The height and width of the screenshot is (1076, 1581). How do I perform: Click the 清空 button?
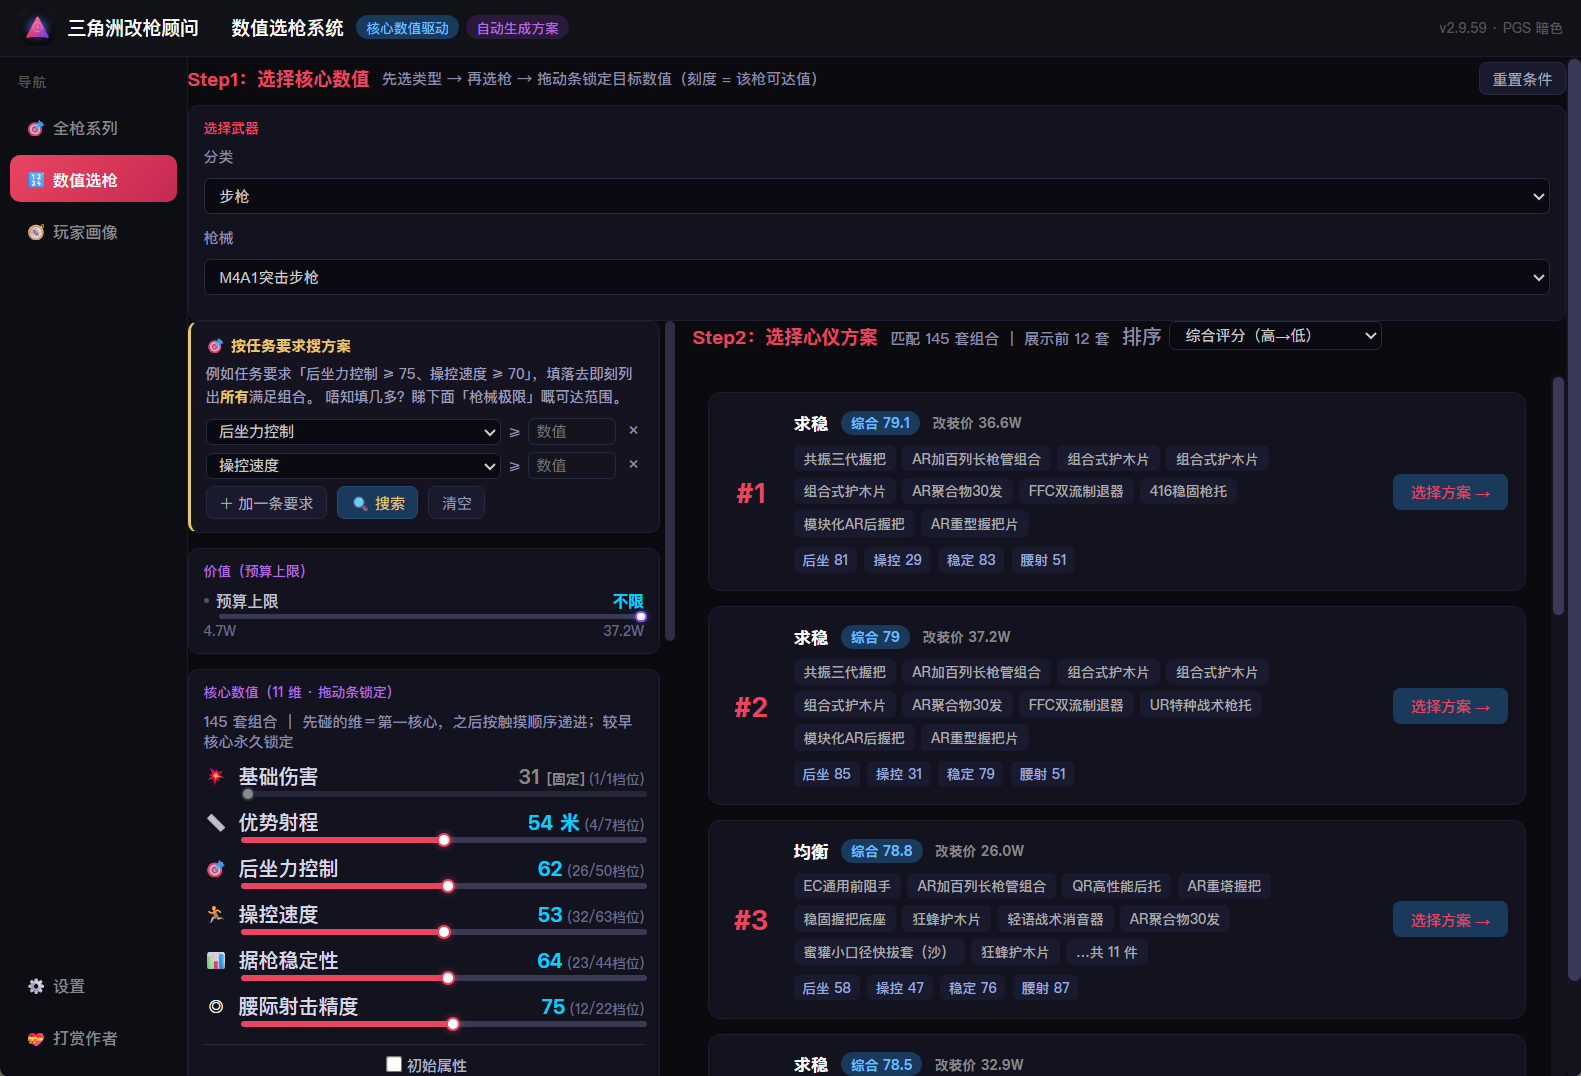[456, 503]
